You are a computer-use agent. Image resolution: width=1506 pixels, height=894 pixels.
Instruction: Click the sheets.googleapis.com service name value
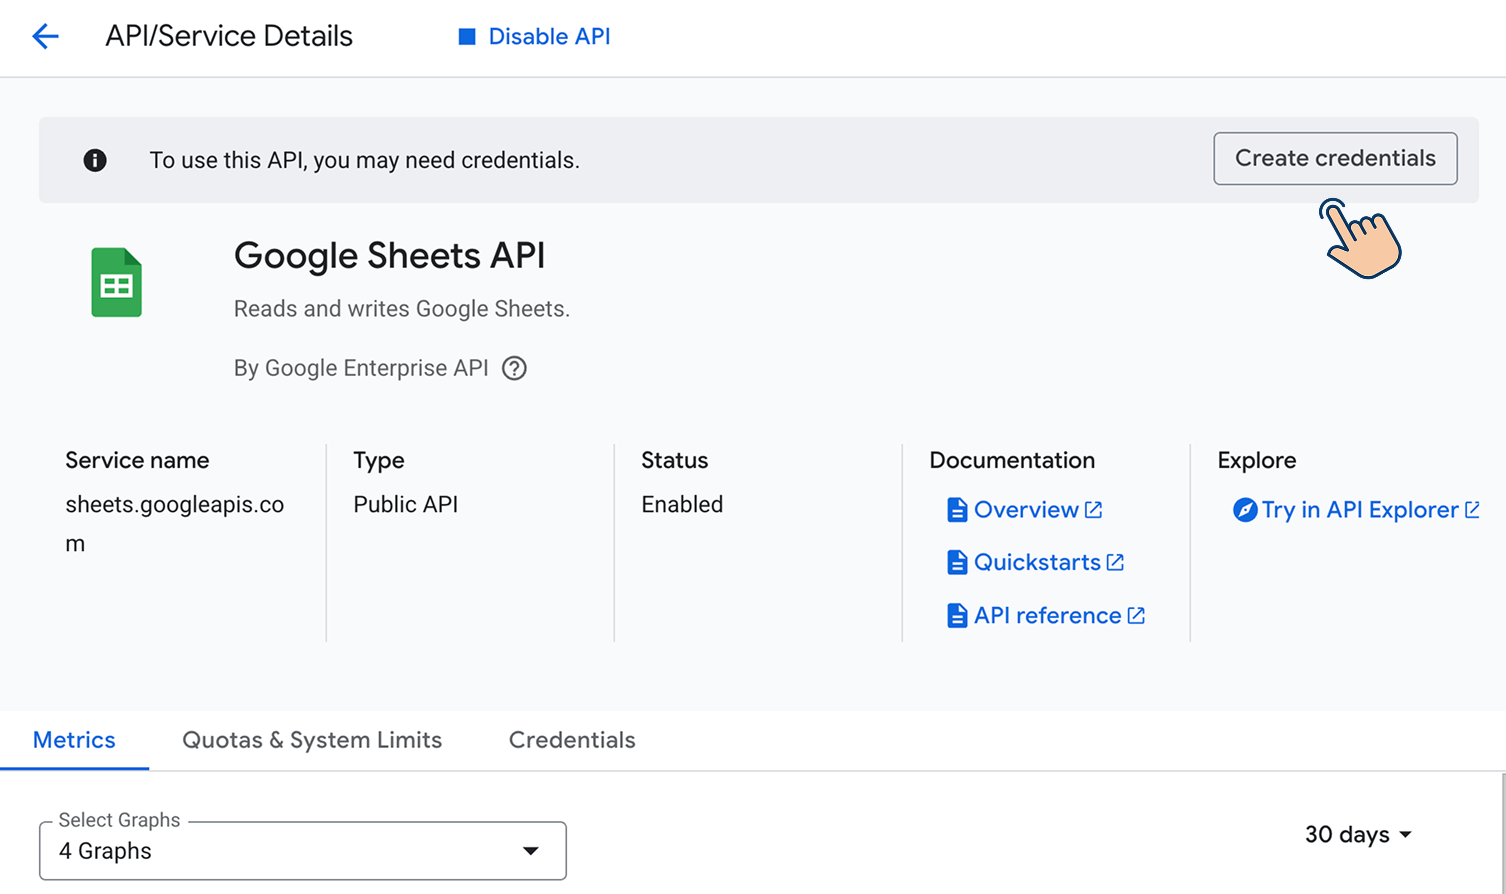[x=175, y=524]
